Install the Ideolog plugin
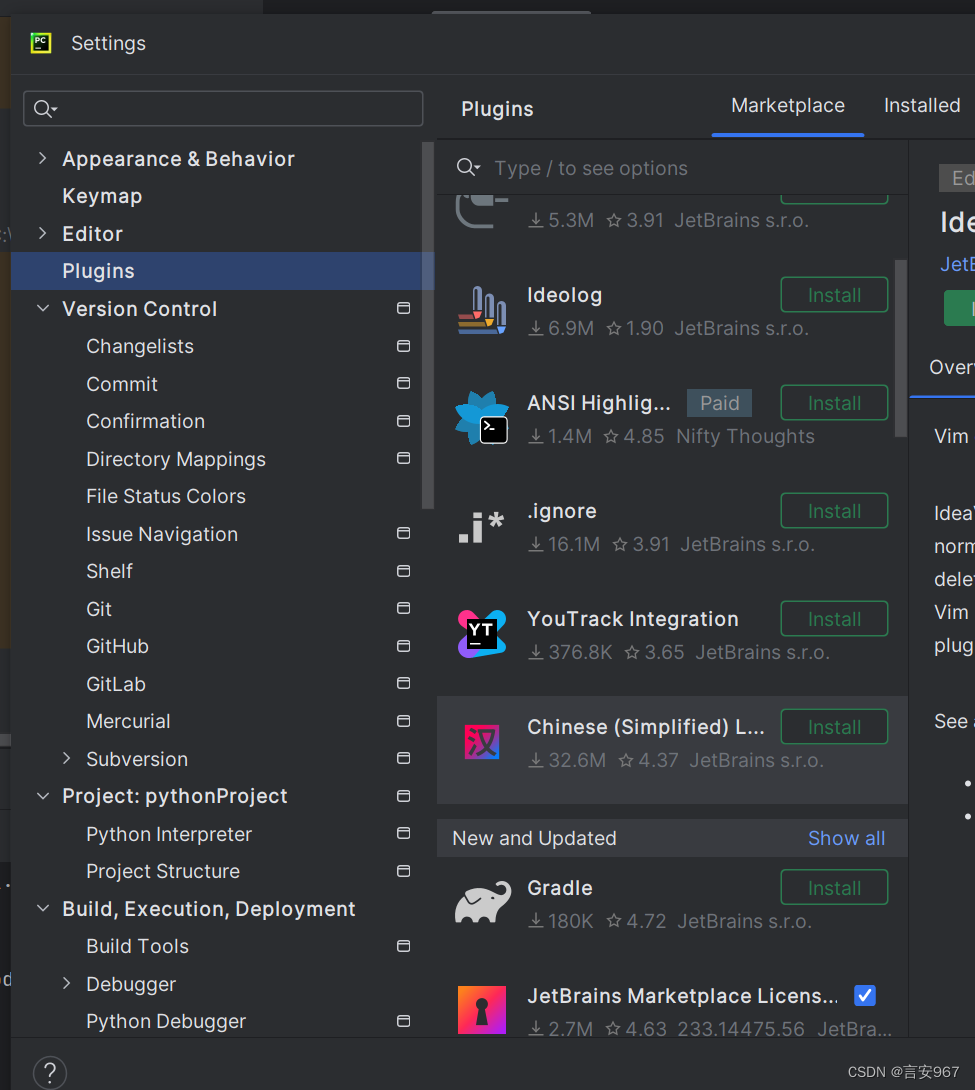 tap(834, 295)
